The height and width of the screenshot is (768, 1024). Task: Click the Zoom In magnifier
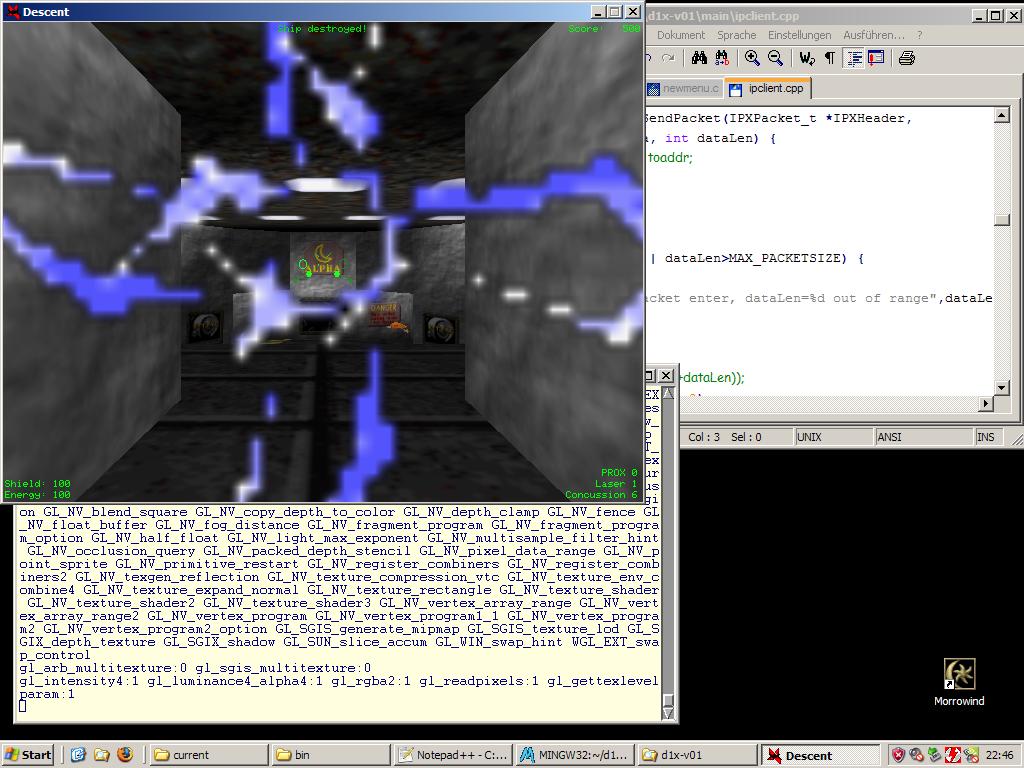pyautogui.click(x=752, y=58)
